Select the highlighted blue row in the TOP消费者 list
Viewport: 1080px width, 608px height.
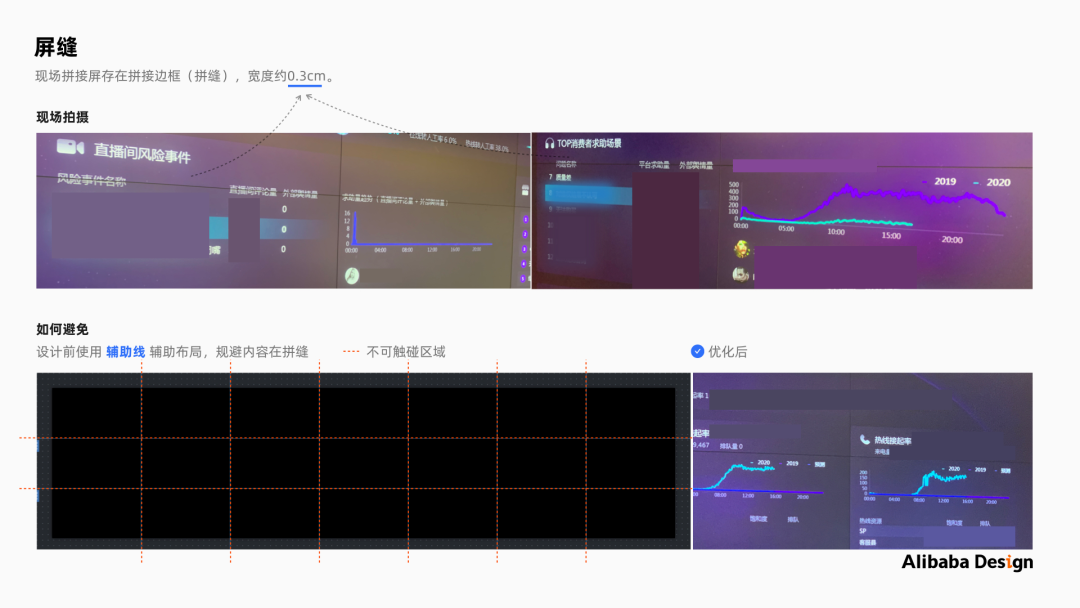pyautogui.click(x=588, y=196)
